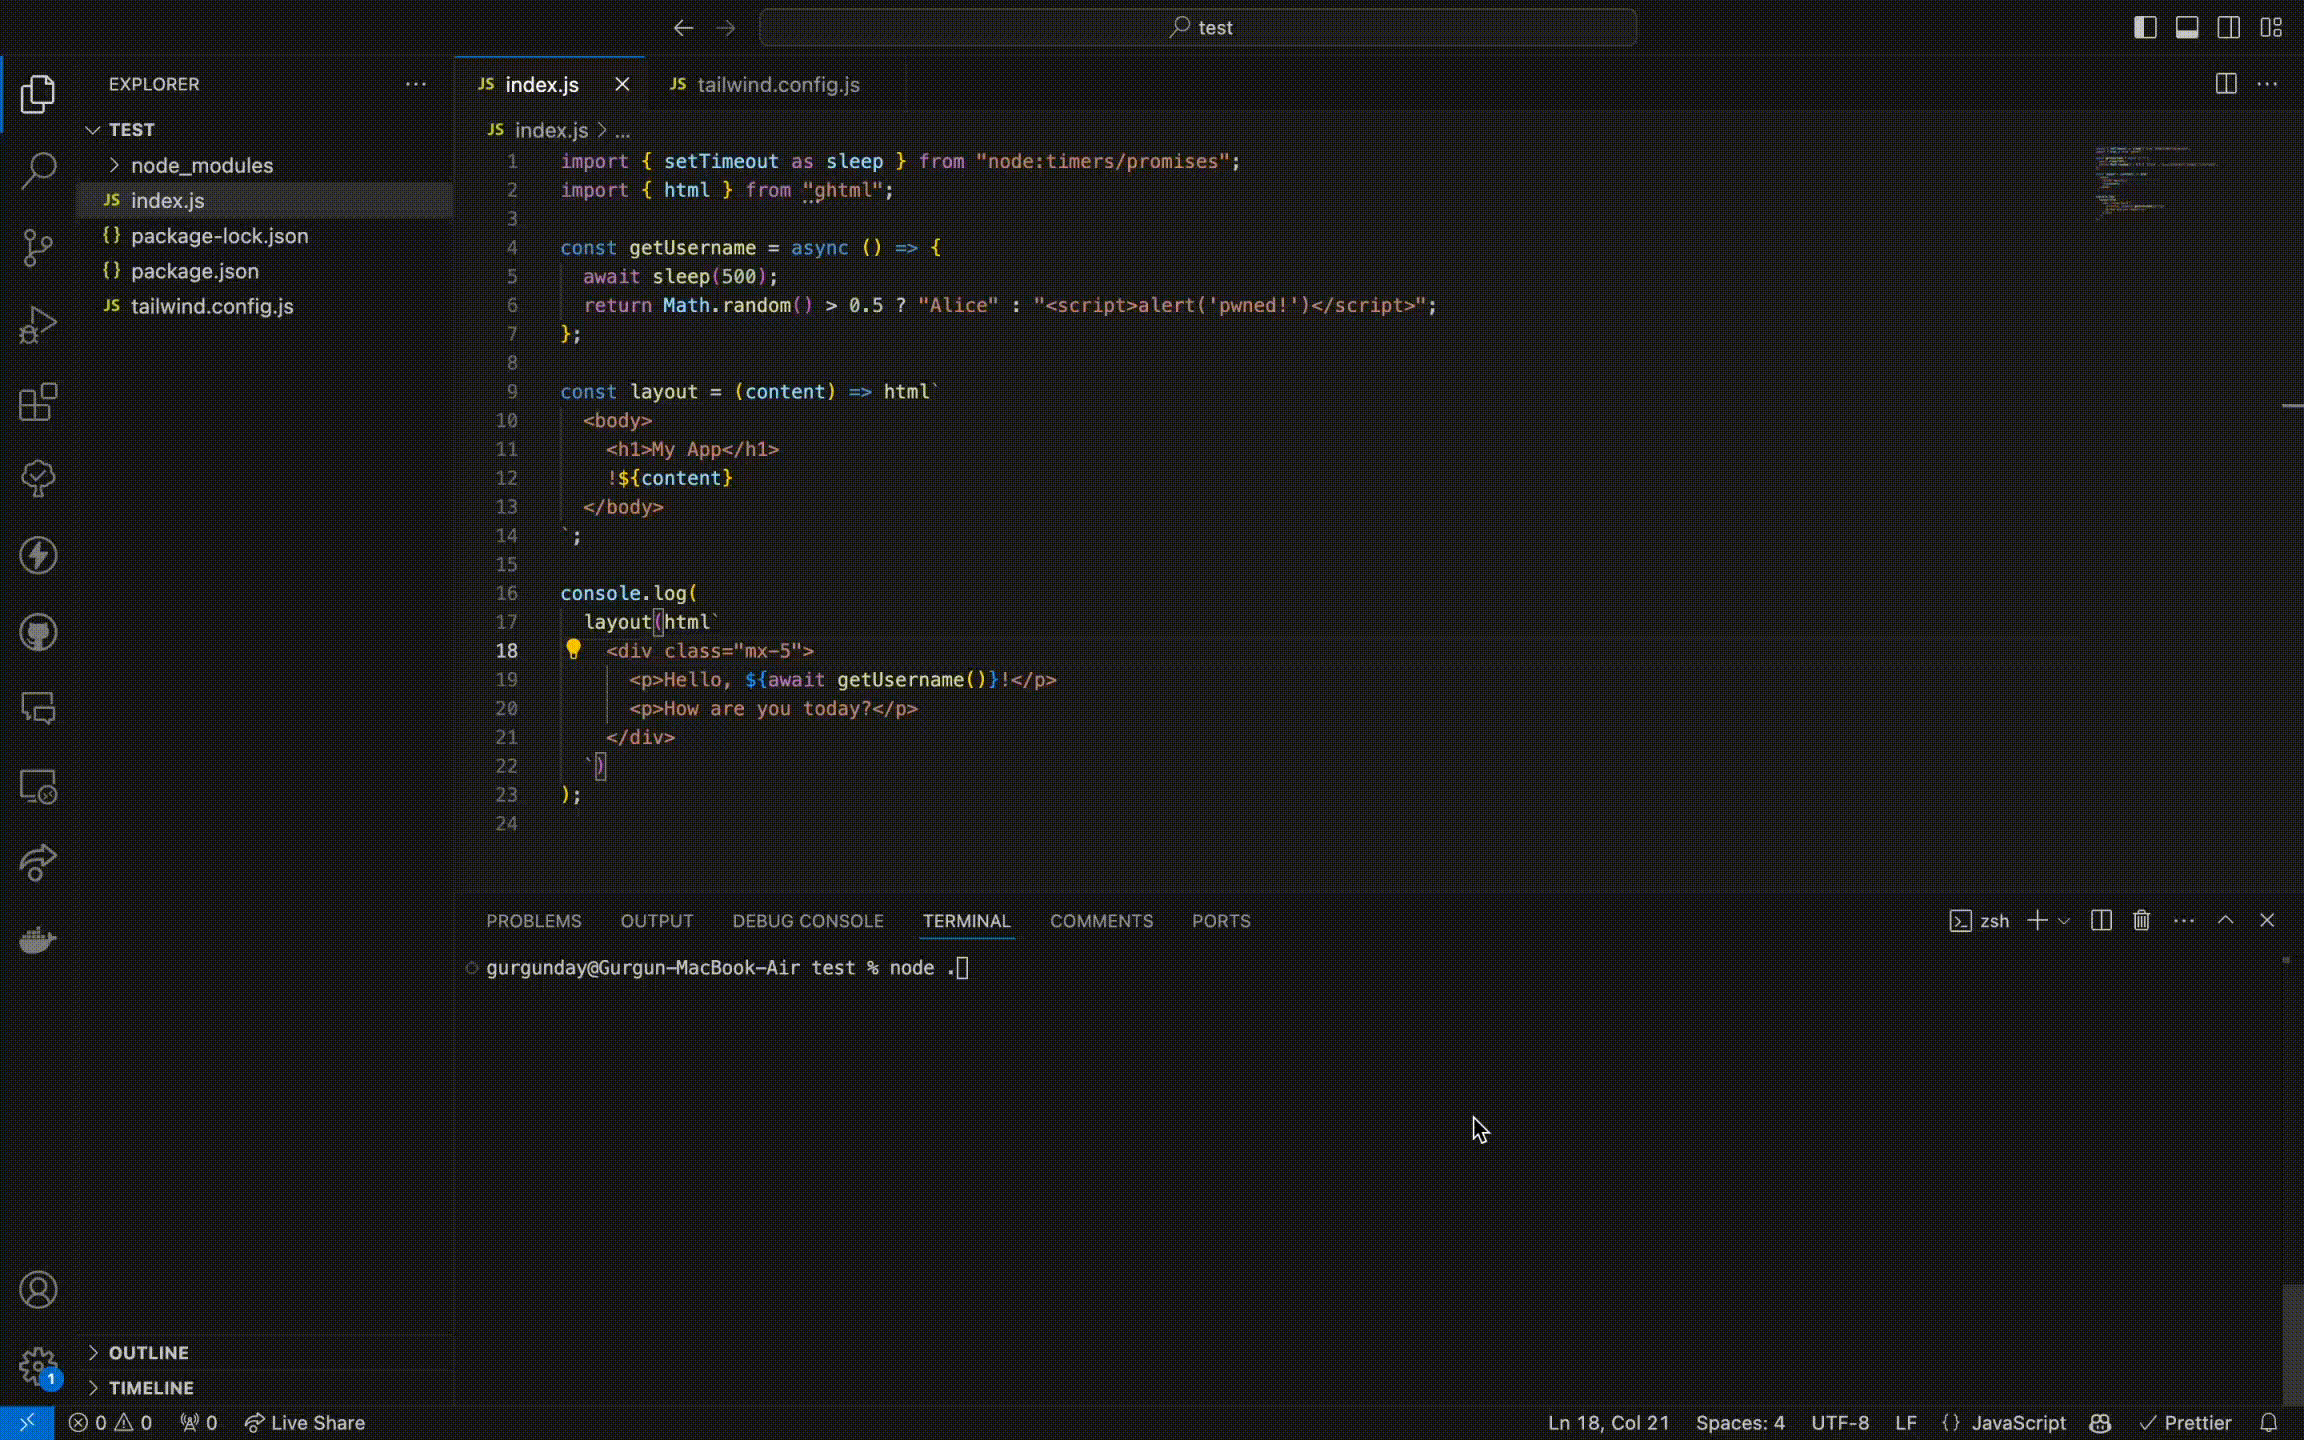This screenshot has width=2304, height=1440.
Task: Split the editor right
Action: 2225,84
